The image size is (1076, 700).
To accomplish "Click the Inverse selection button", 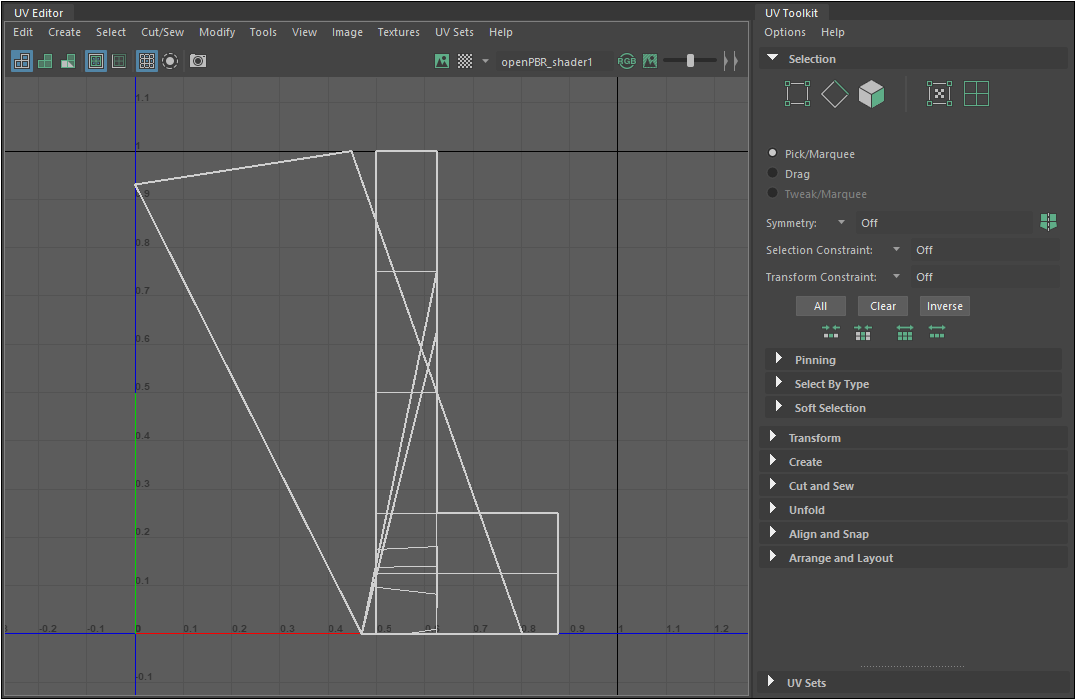I will 944,306.
